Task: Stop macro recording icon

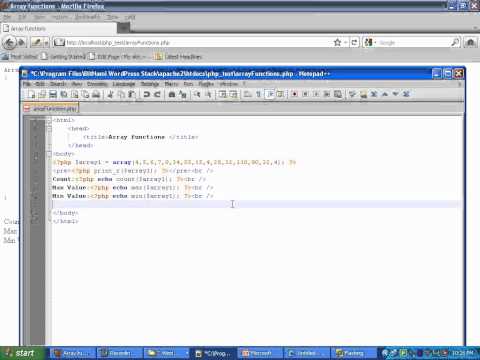Action: (305, 95)
